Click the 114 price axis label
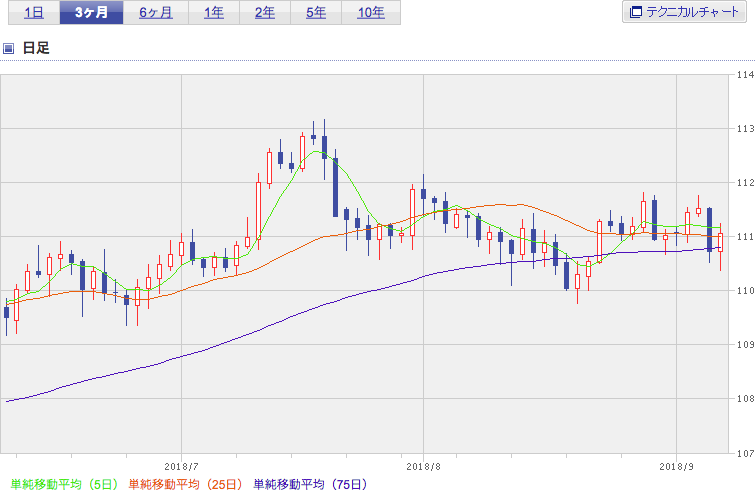The width and height of the screenshot is (755, 493). (745, 75)
